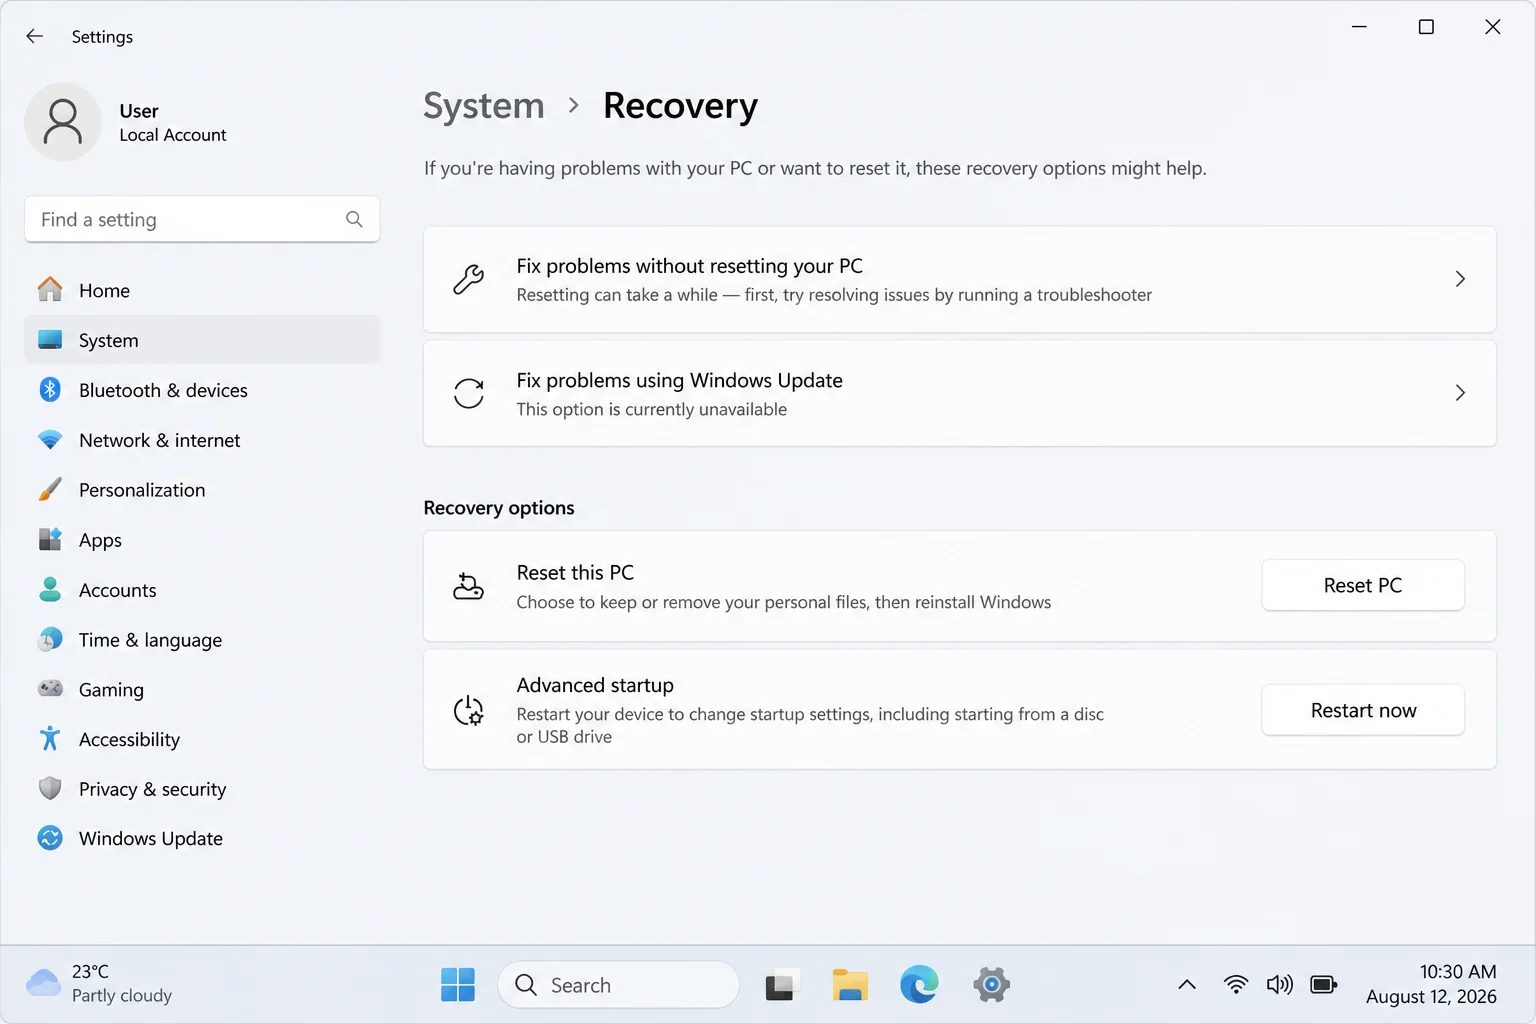Click the 'Reset this PC' title text
Viewport: 1536px width, 1024px height.
coord(575,573)
